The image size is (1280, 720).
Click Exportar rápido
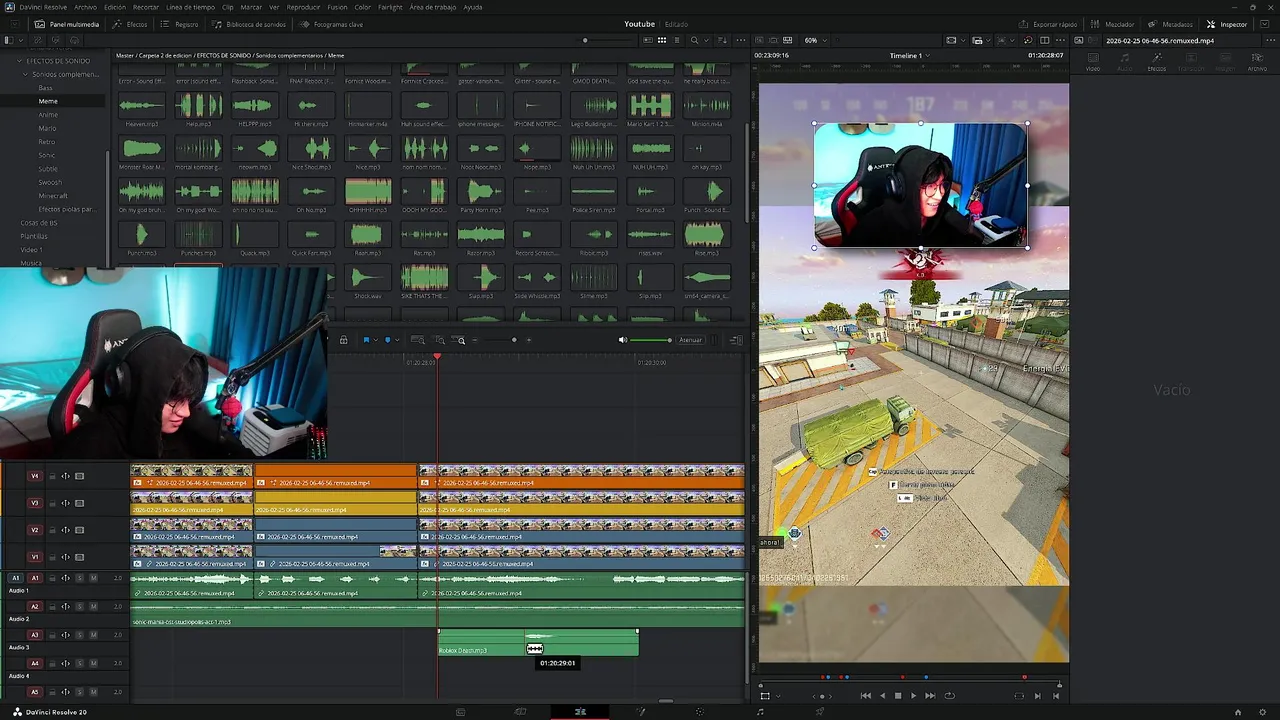click(x=1049, y=24)
